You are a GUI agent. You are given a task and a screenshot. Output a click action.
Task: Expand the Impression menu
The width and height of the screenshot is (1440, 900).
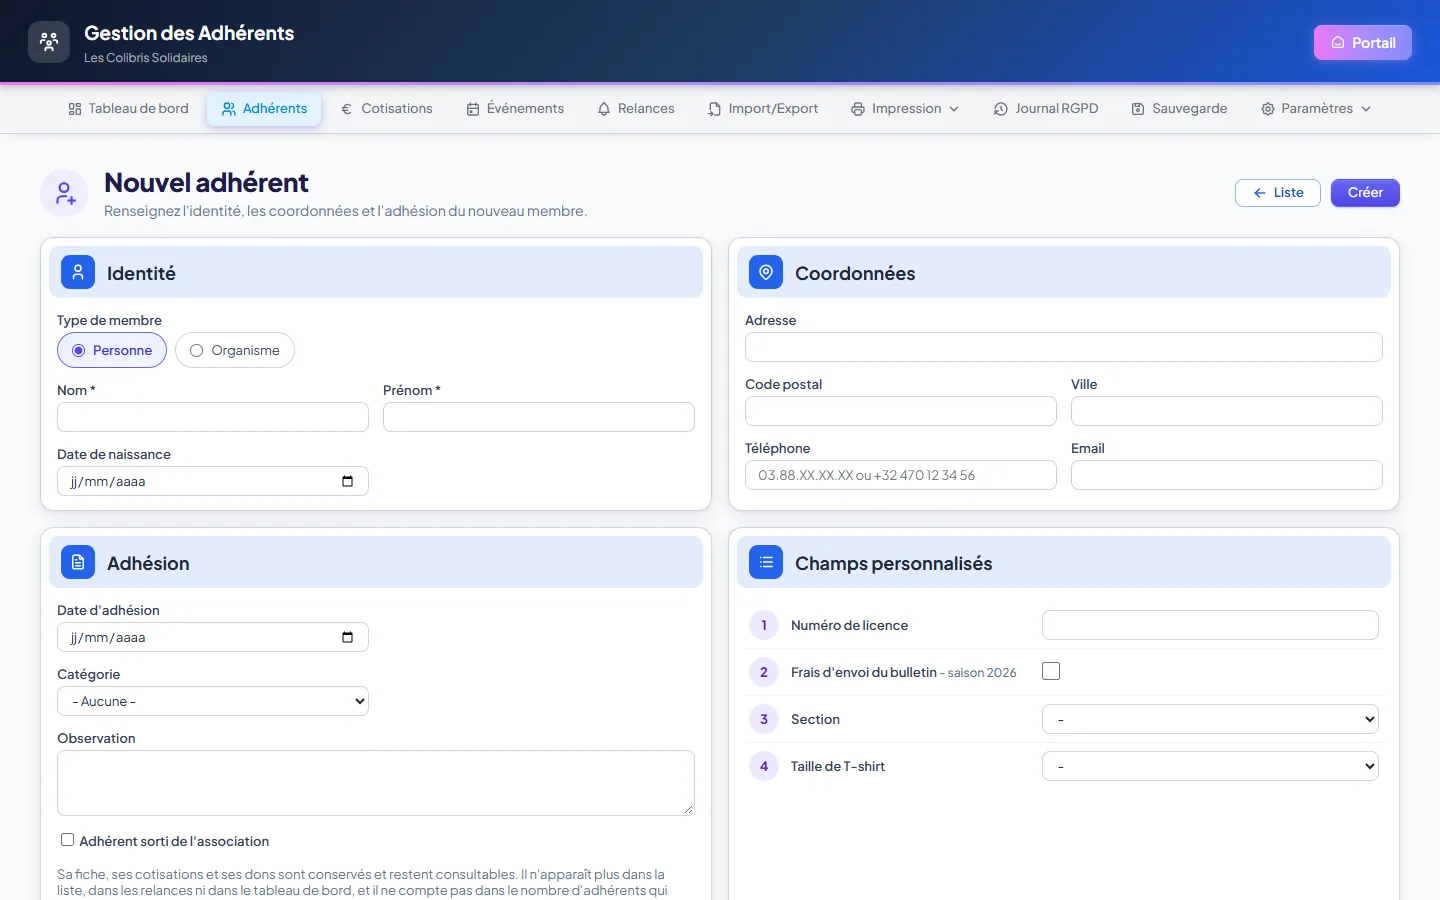coord(905,109)
